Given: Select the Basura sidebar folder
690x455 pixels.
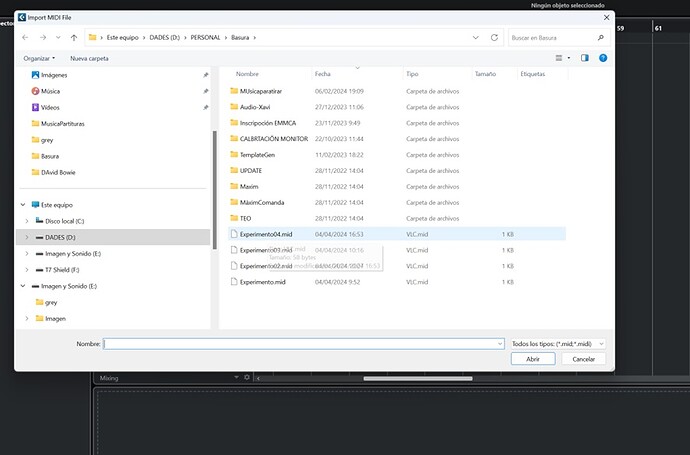Looking at the screenshot, I should tap(45, 156).
